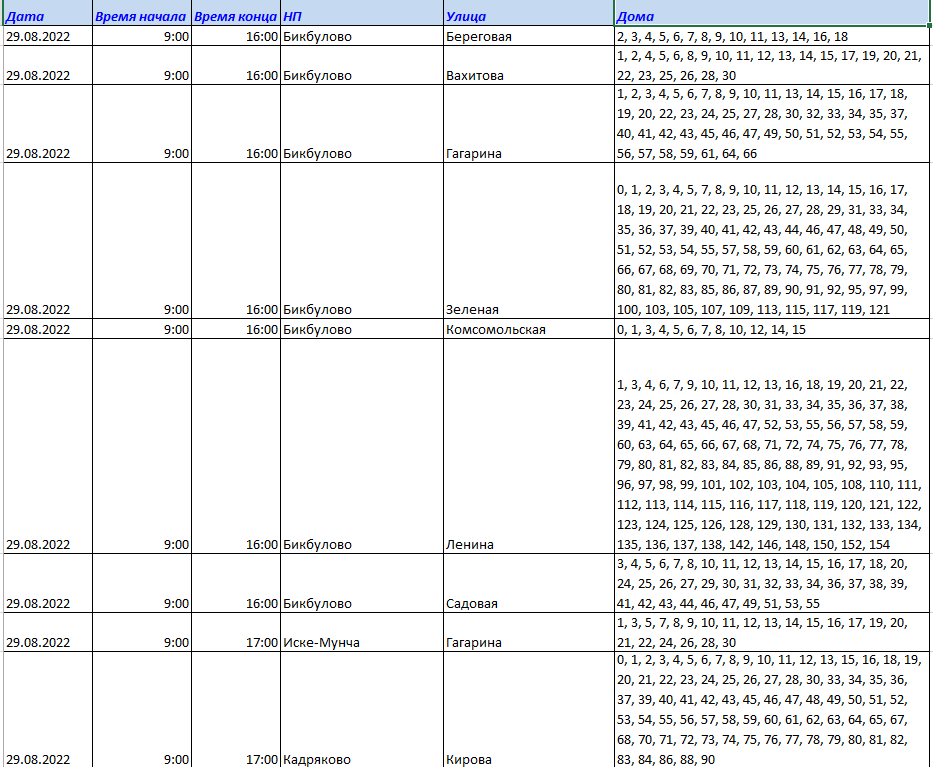This screenshot has width=933, height=767.
Task: Click the 'Иске-Мунча' settlement cell
Action: 361,642
